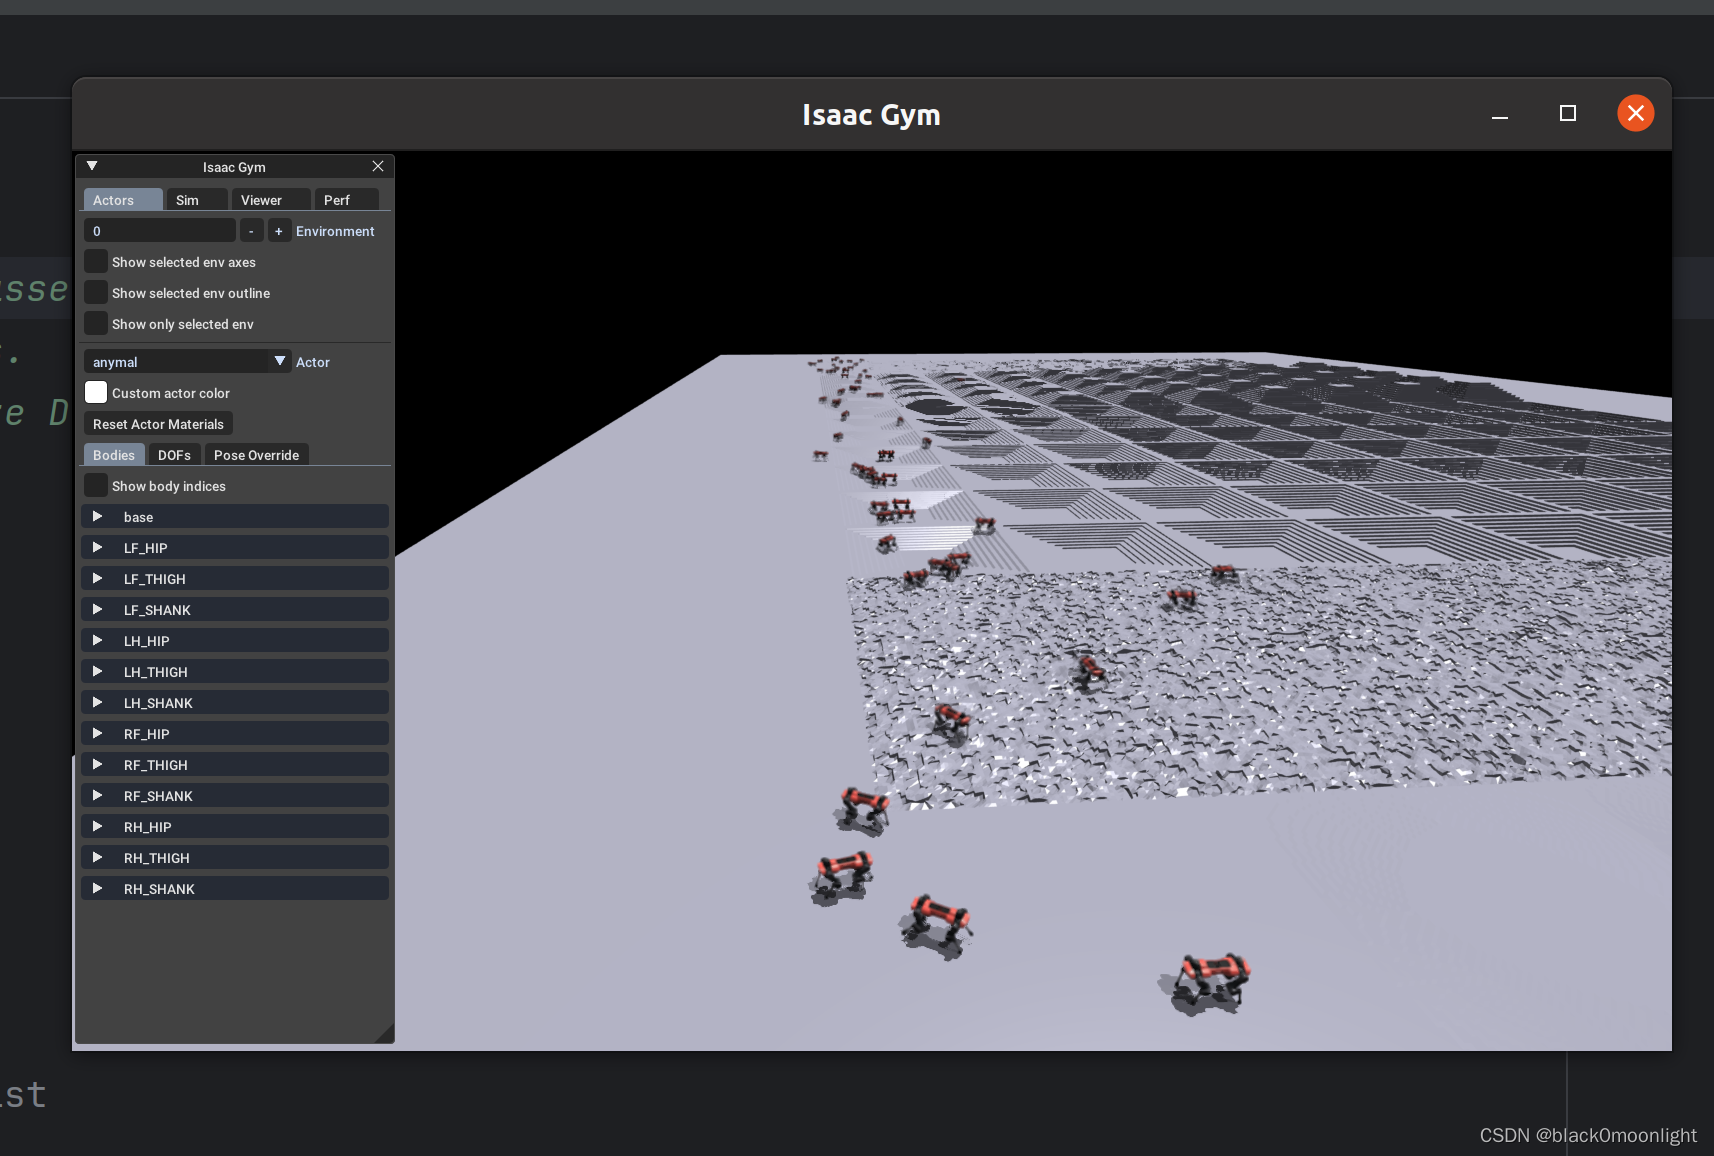The width and height of the screenshot is (1714, 1156).
Task: Click the panel resize grip corner
Action: (386, 1035)
